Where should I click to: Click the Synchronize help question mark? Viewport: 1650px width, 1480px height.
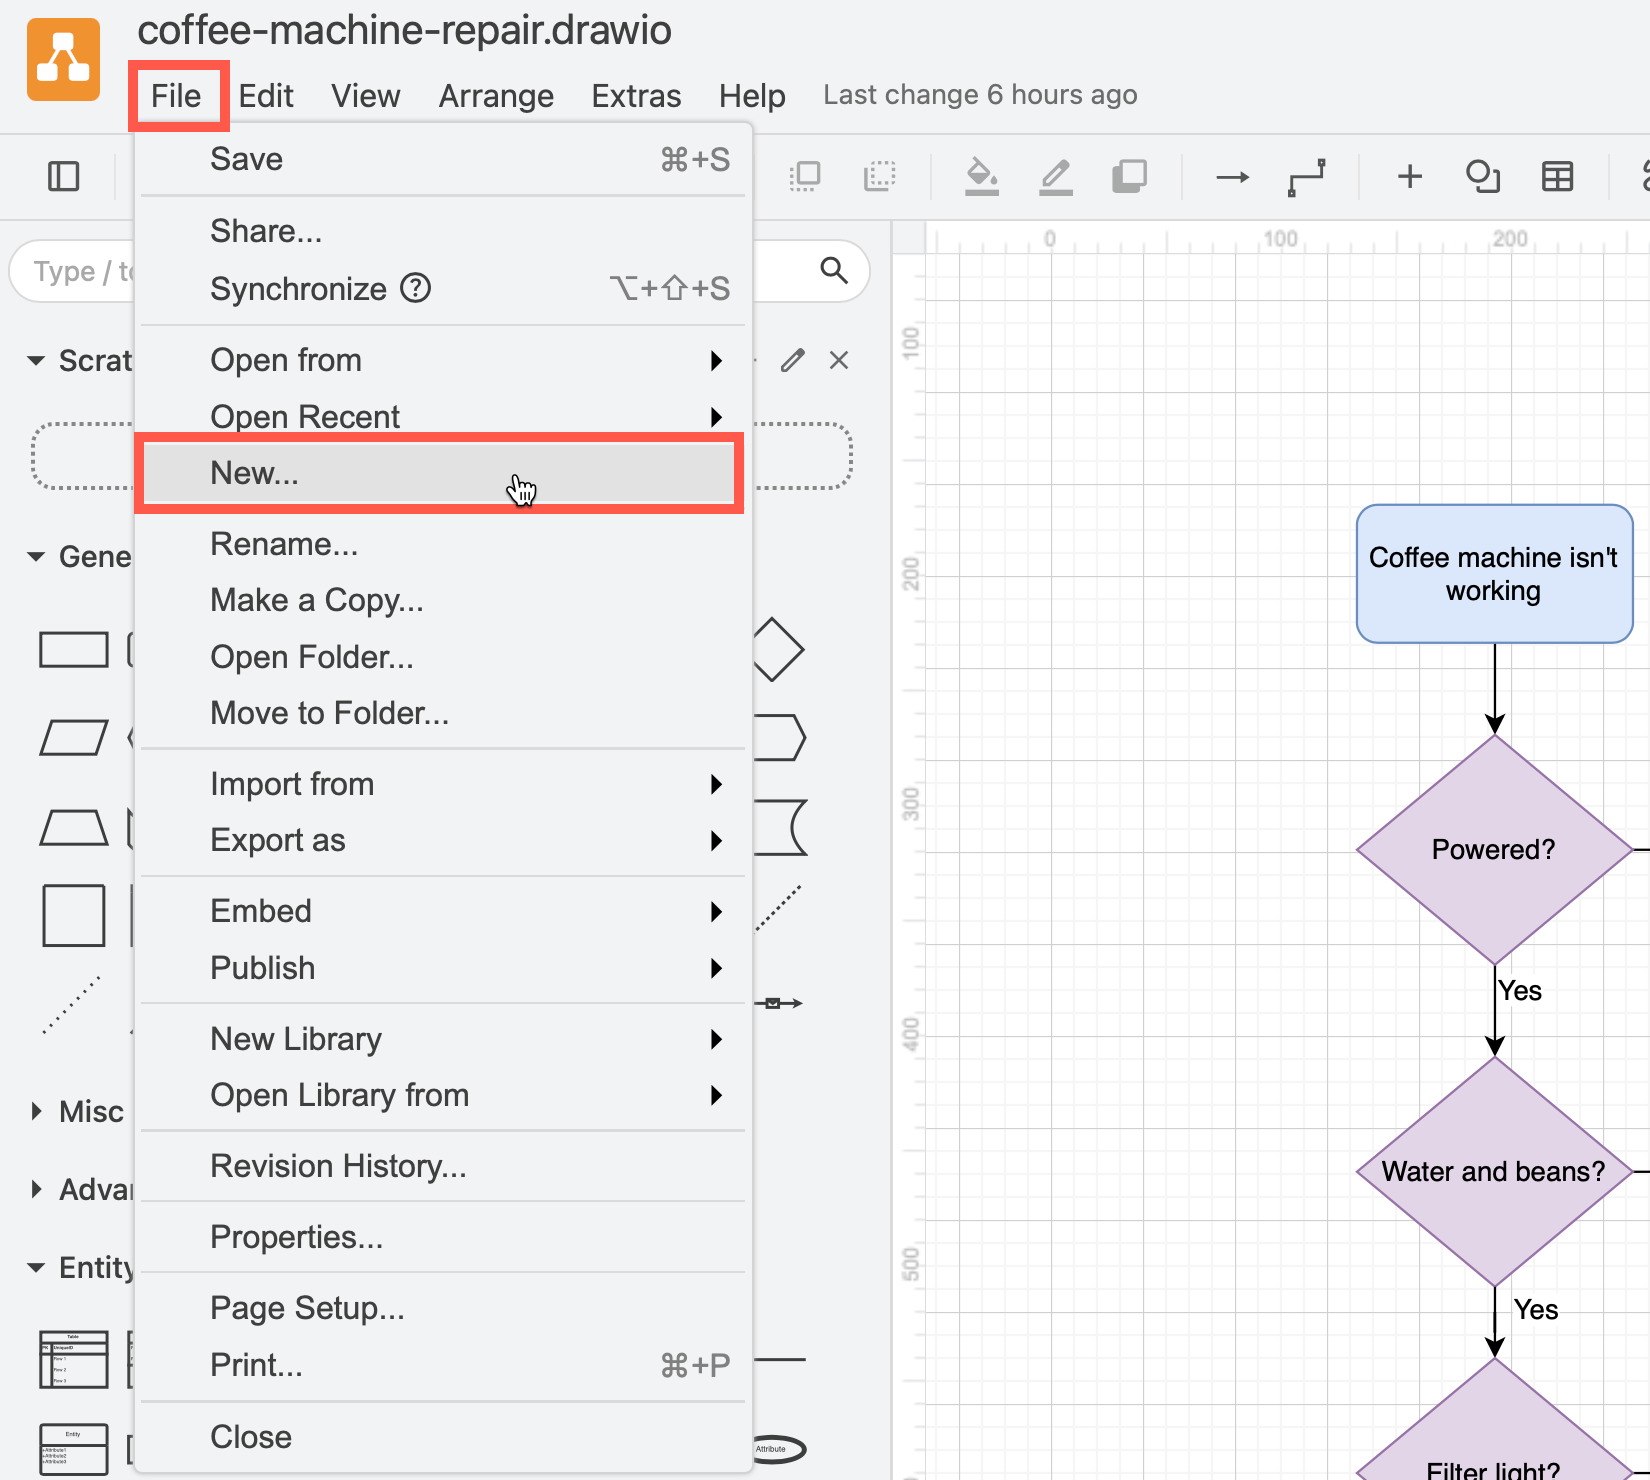(415, 288)
